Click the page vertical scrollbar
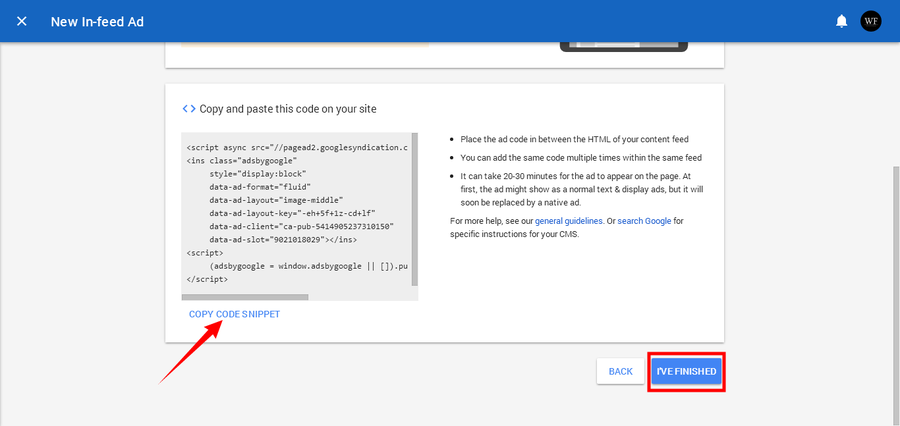 tap(895, 296)
